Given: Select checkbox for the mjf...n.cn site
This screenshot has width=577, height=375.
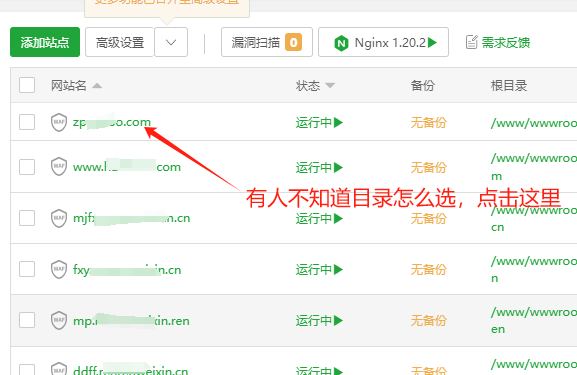Looking at the screenshot, I should (27, 218).
